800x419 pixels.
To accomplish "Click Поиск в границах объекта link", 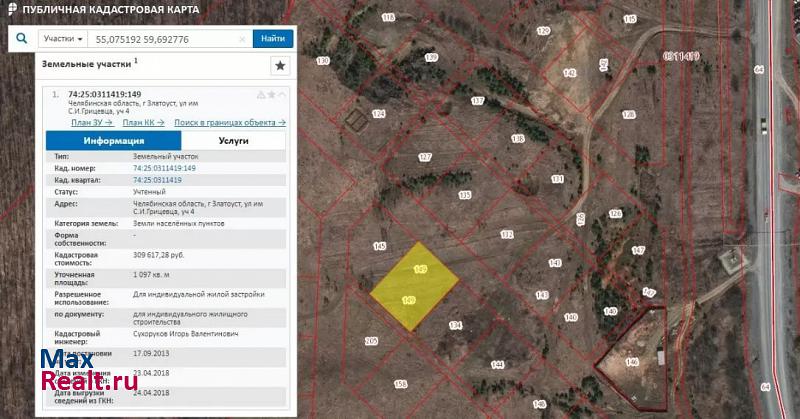I will (230, 122).
